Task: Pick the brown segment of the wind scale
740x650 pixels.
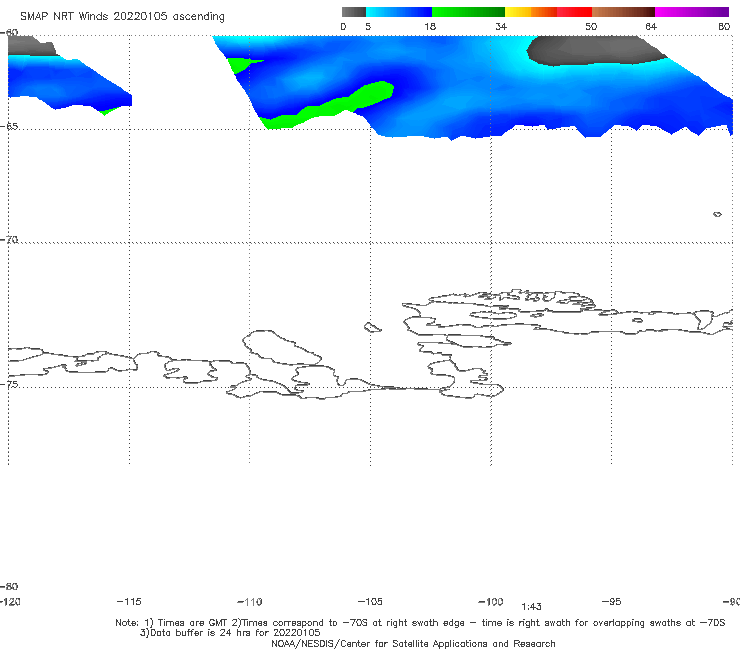Action: pyautogui.click(x=623, y=12)
